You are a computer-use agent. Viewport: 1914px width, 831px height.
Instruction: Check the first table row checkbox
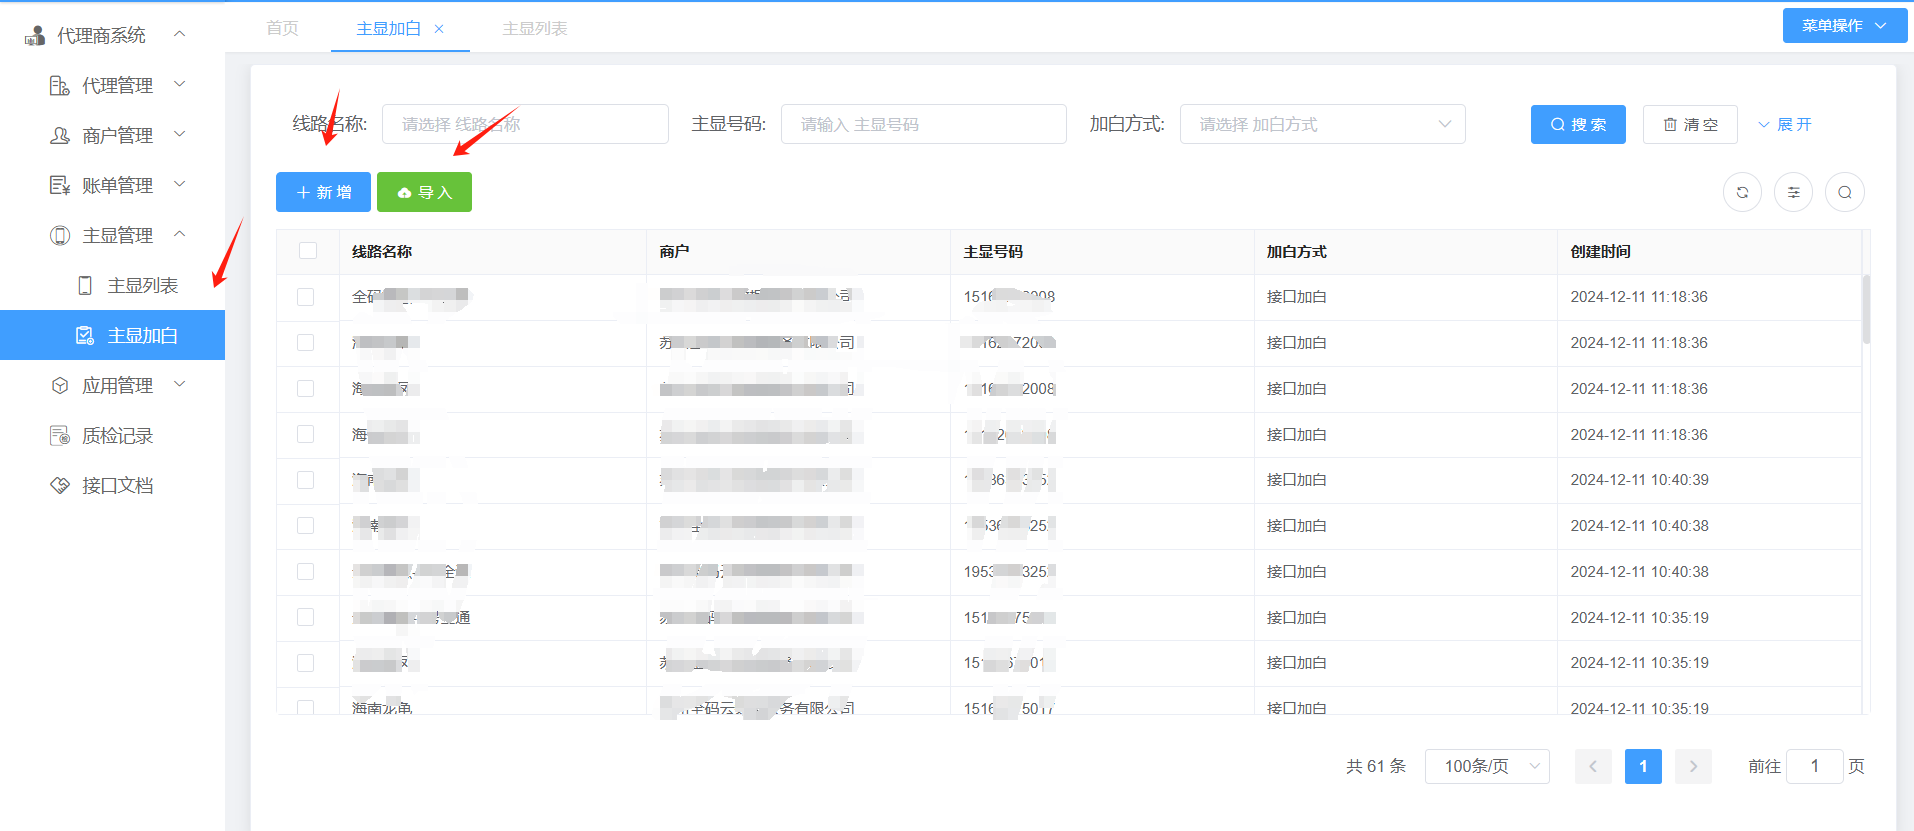[x=306, y=297]
